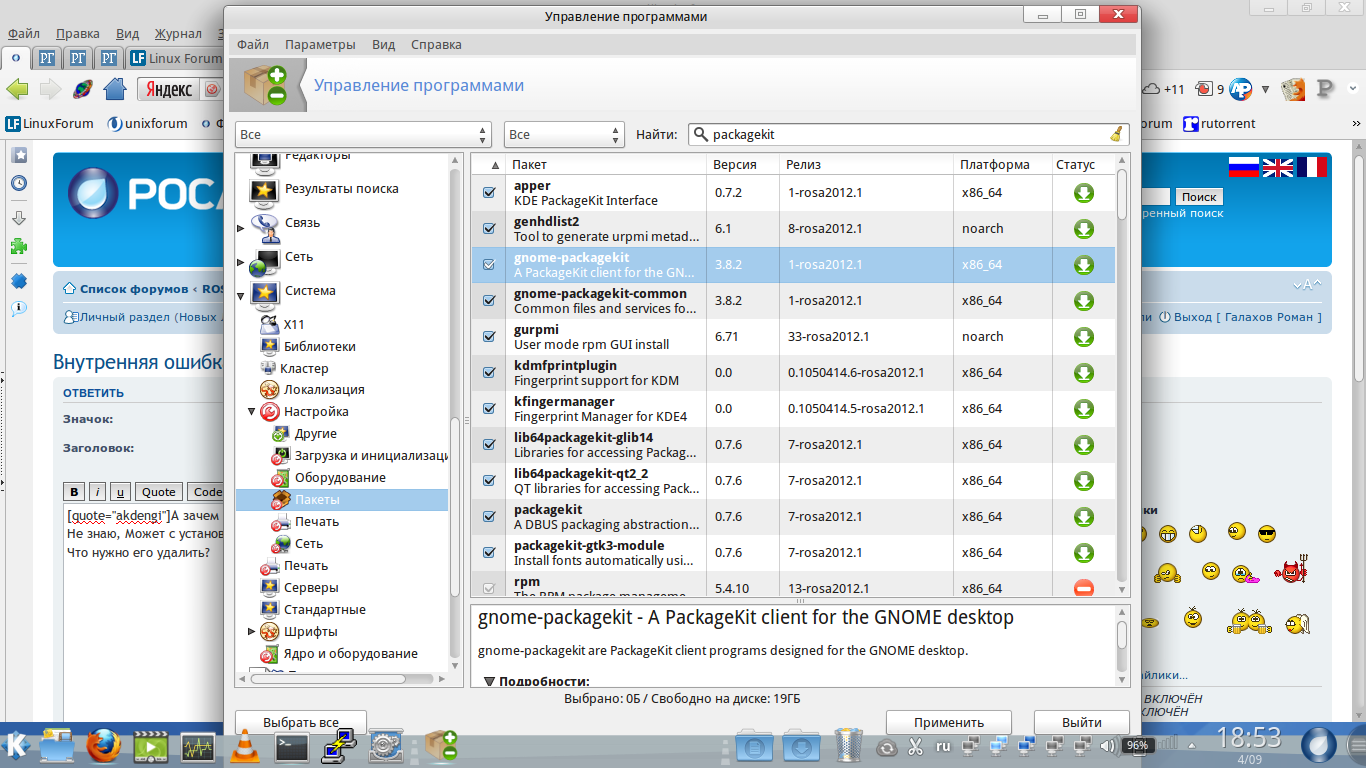Click green status icon for packagekit row

tap(1083, 517)
